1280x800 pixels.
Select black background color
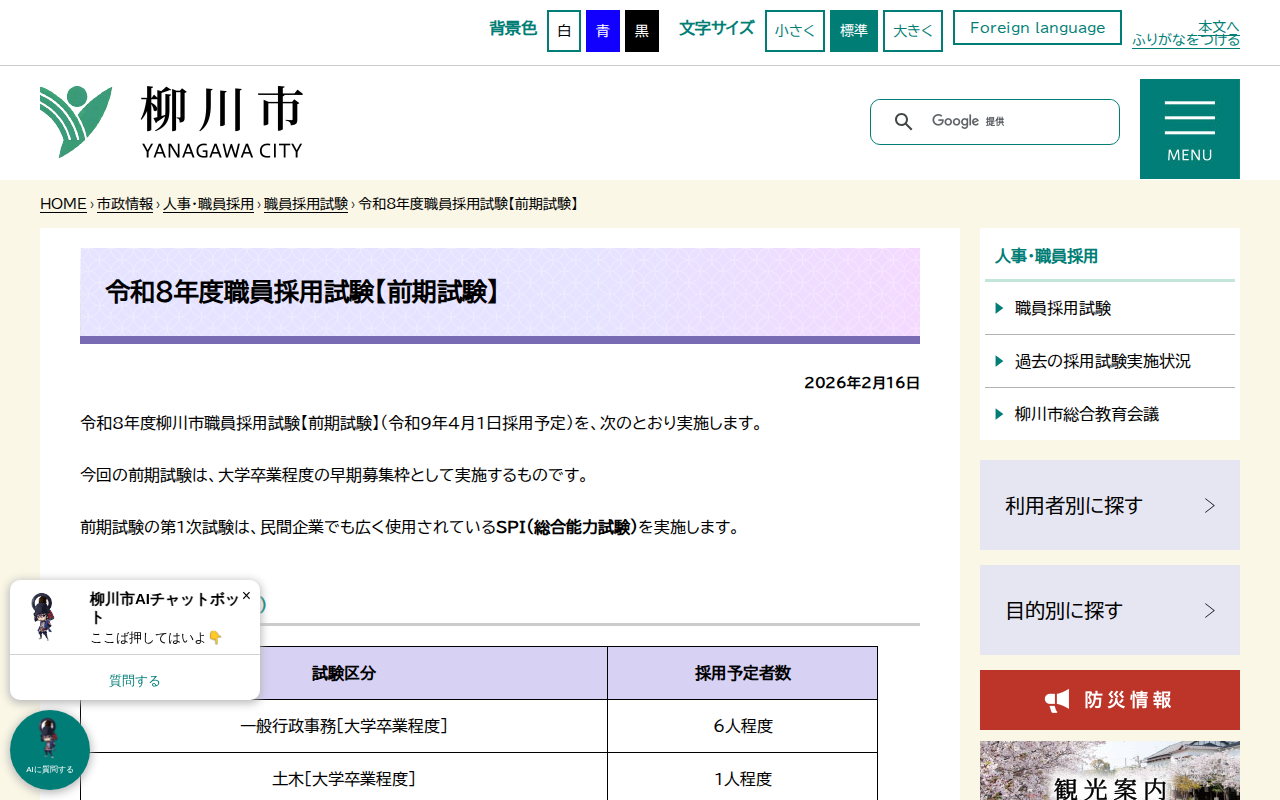(x=642, y=31)
